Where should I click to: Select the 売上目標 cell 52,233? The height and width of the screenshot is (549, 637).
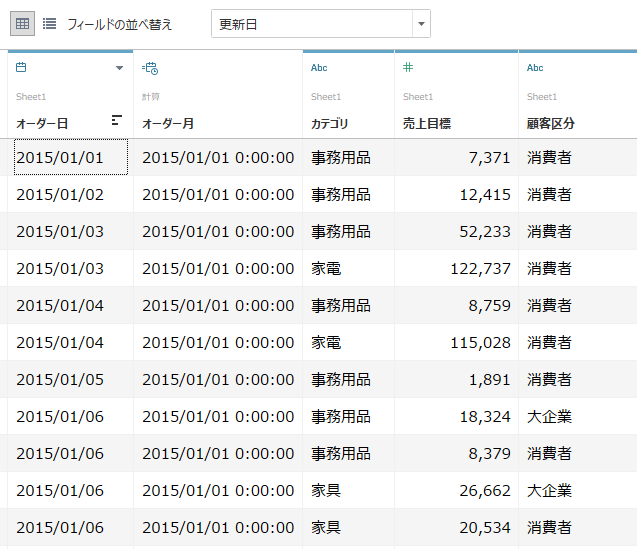(456, 231)
